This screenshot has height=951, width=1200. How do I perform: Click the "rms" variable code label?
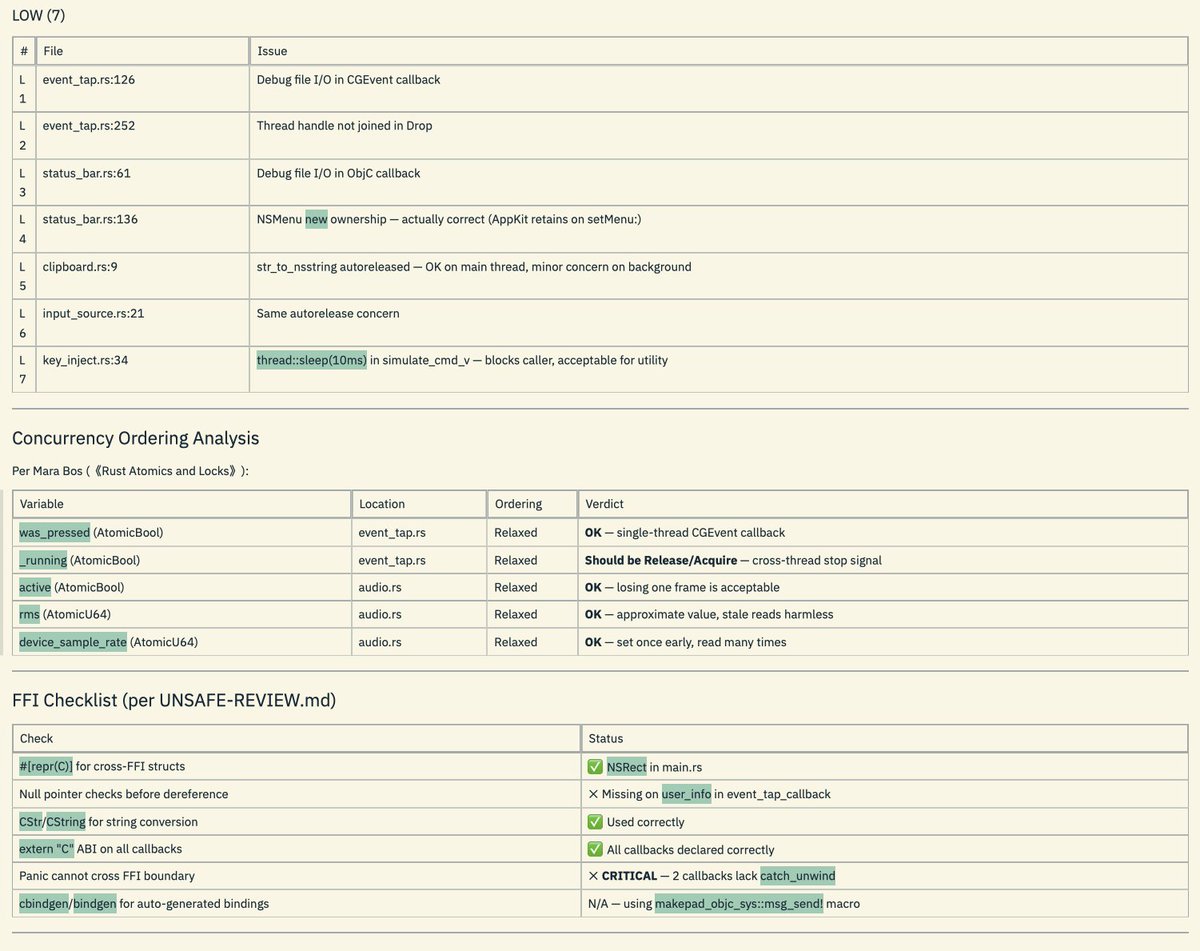coord(29,614)
